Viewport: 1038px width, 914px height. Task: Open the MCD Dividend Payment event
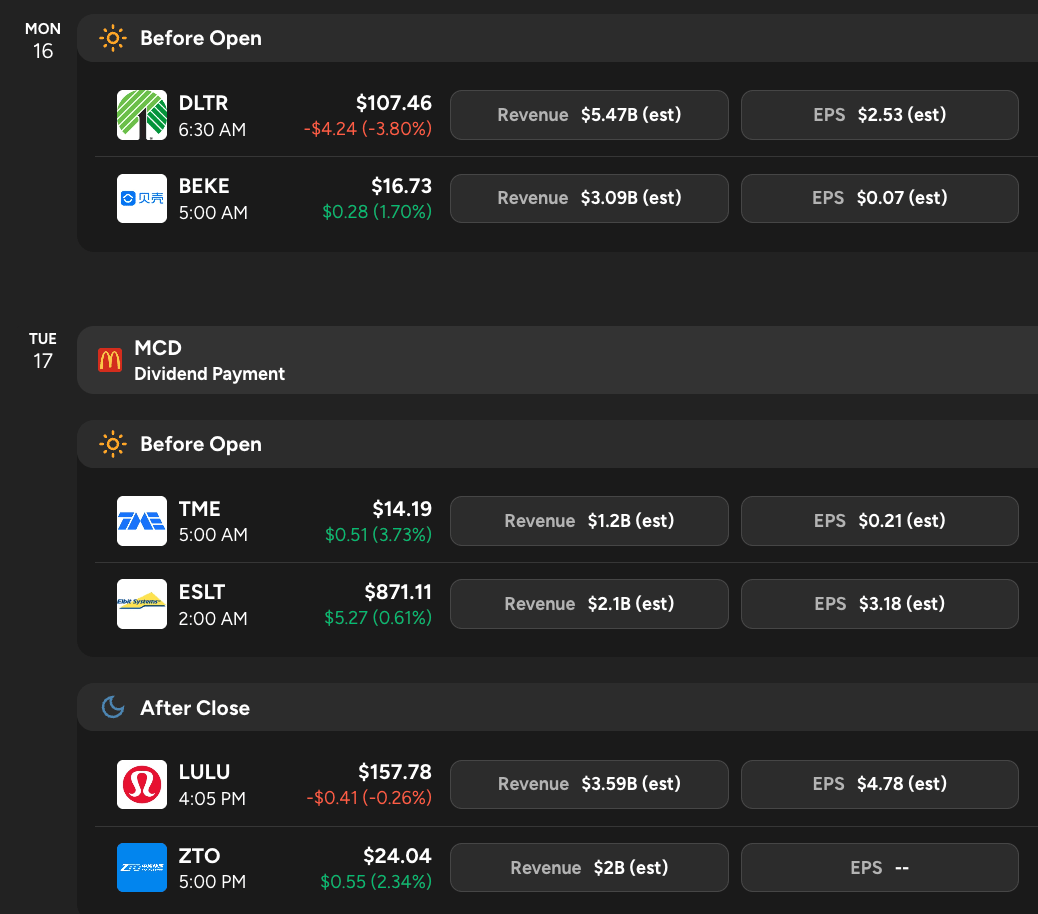(557, 360)
